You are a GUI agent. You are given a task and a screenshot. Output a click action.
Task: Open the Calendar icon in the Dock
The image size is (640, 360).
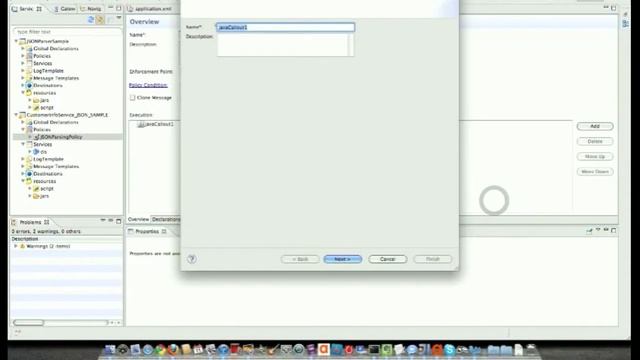pyautogui.click(x=198, y=349)
